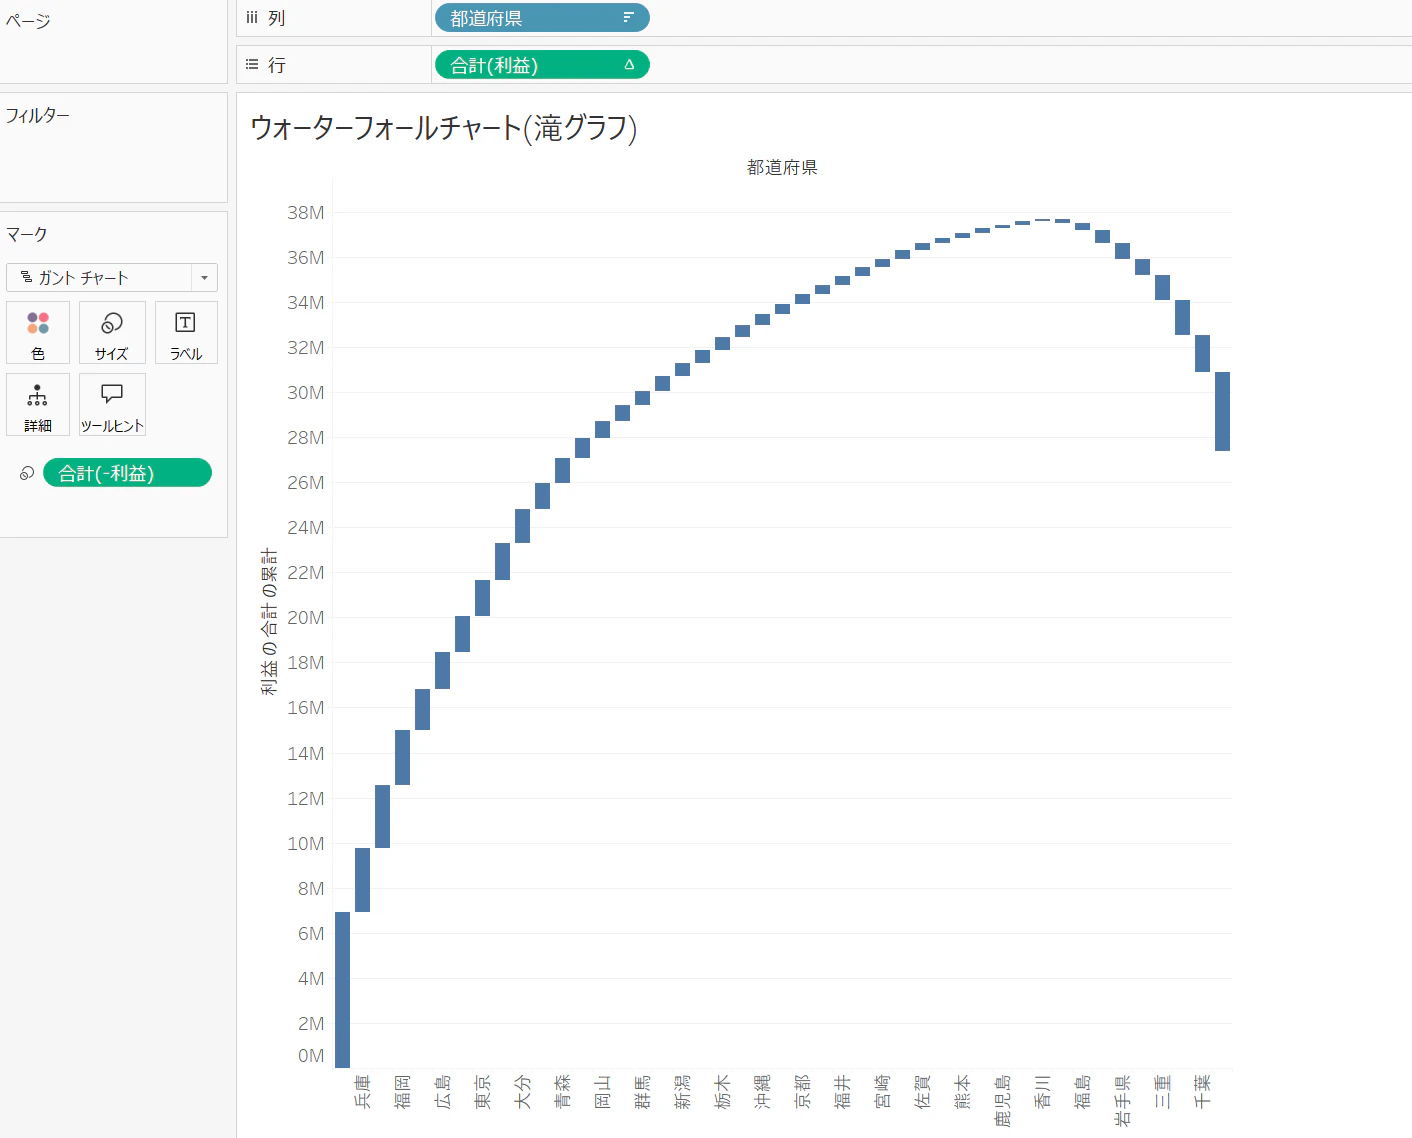Click the マーク card header
This screenshot has width=1412, height=1138.
[27, 234]
